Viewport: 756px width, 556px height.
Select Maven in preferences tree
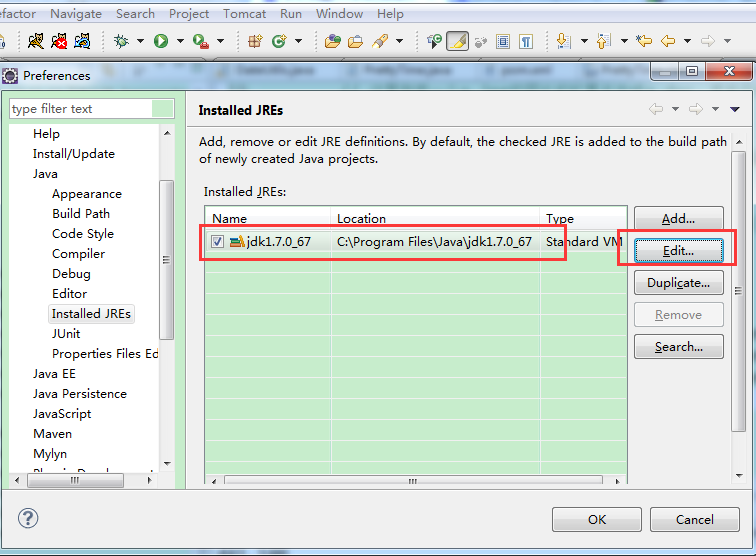tap(52, 434)
